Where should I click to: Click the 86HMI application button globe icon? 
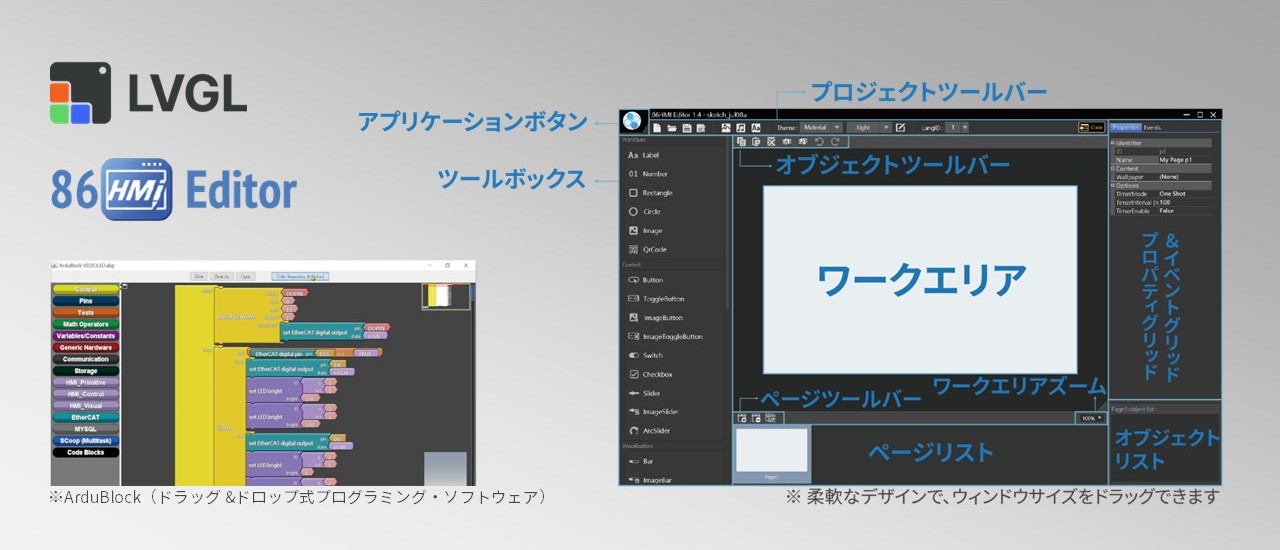point(632,121)
